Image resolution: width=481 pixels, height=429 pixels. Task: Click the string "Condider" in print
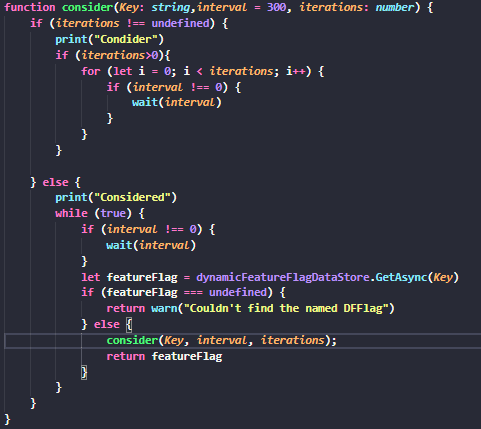tap(126, 39)
